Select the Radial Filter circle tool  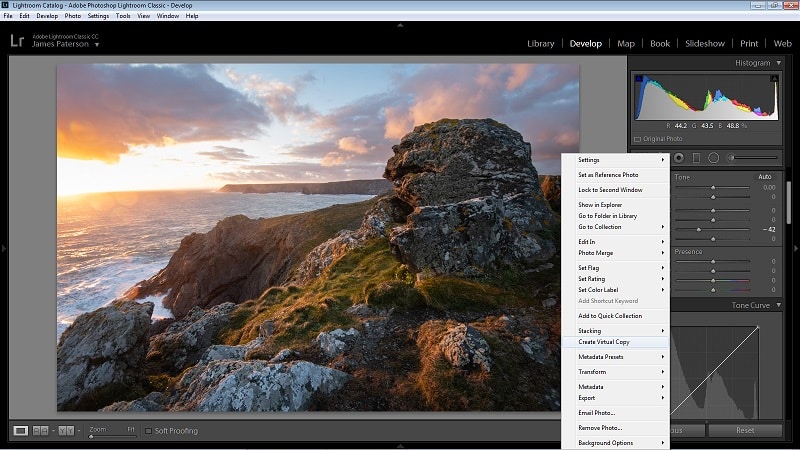pos(713,158)
